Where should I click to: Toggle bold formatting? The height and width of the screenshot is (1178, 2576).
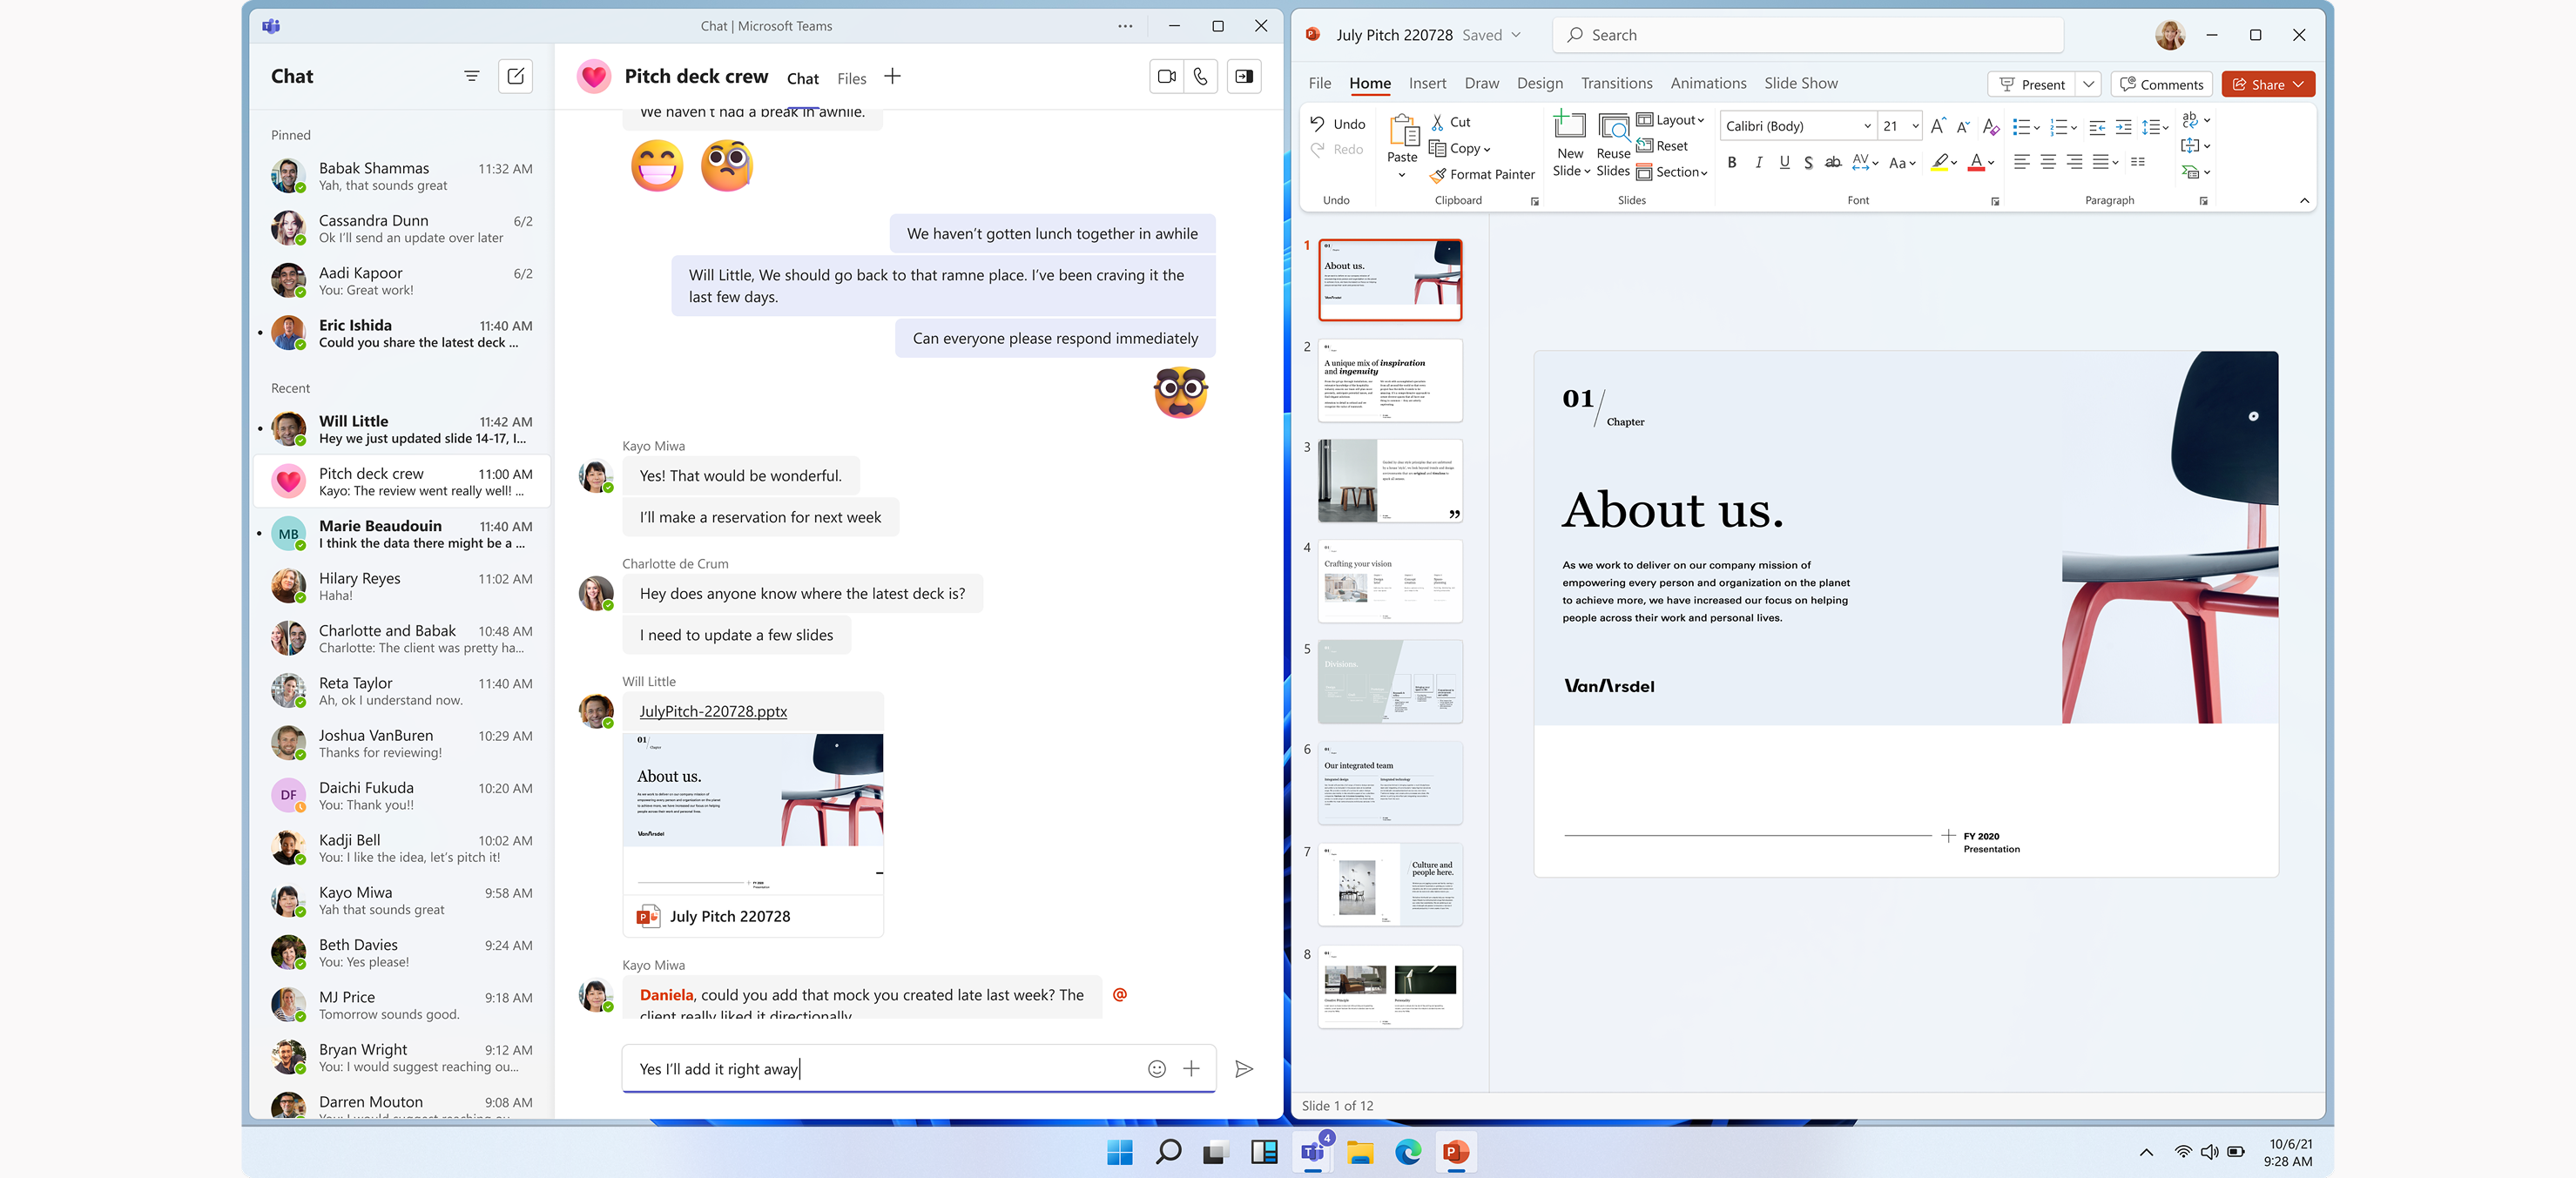pyautogui.click(x=1731, y=162)
